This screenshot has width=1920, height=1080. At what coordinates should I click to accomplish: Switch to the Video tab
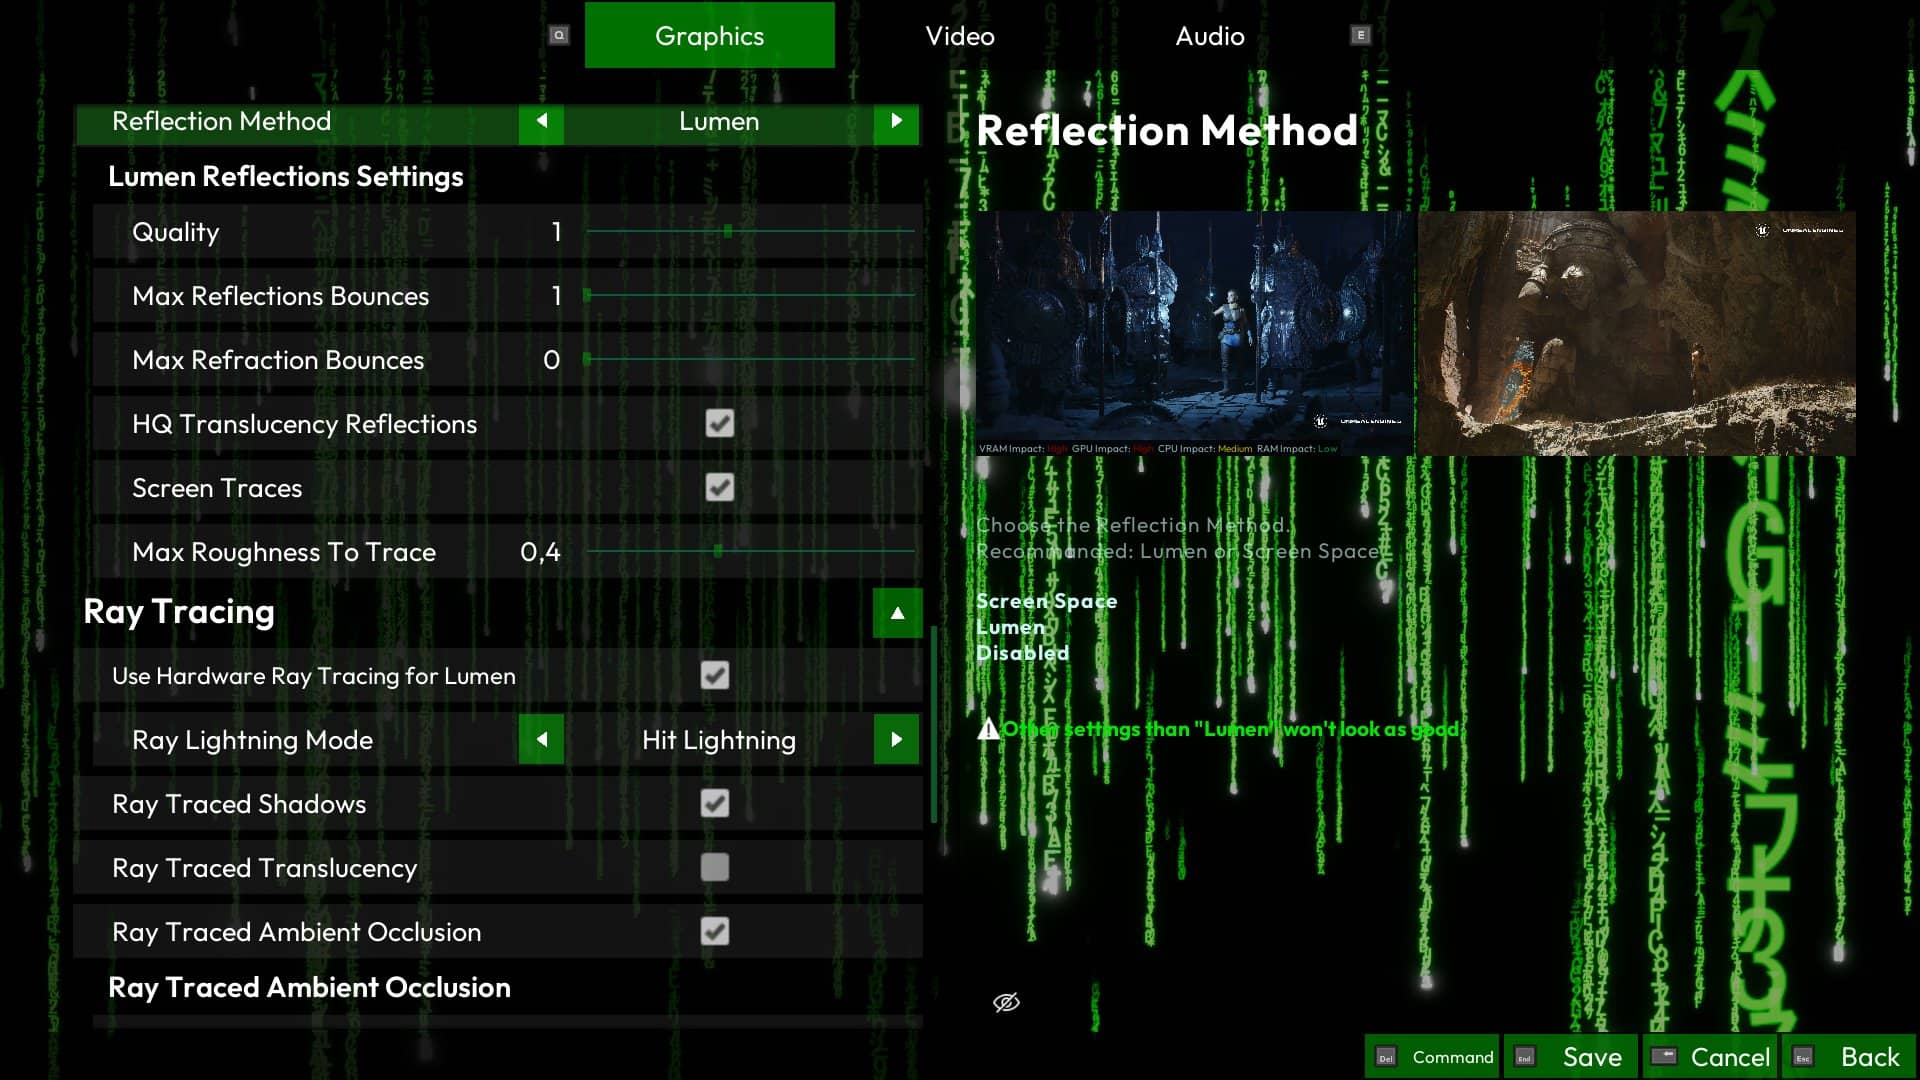(x=960, y=36)
